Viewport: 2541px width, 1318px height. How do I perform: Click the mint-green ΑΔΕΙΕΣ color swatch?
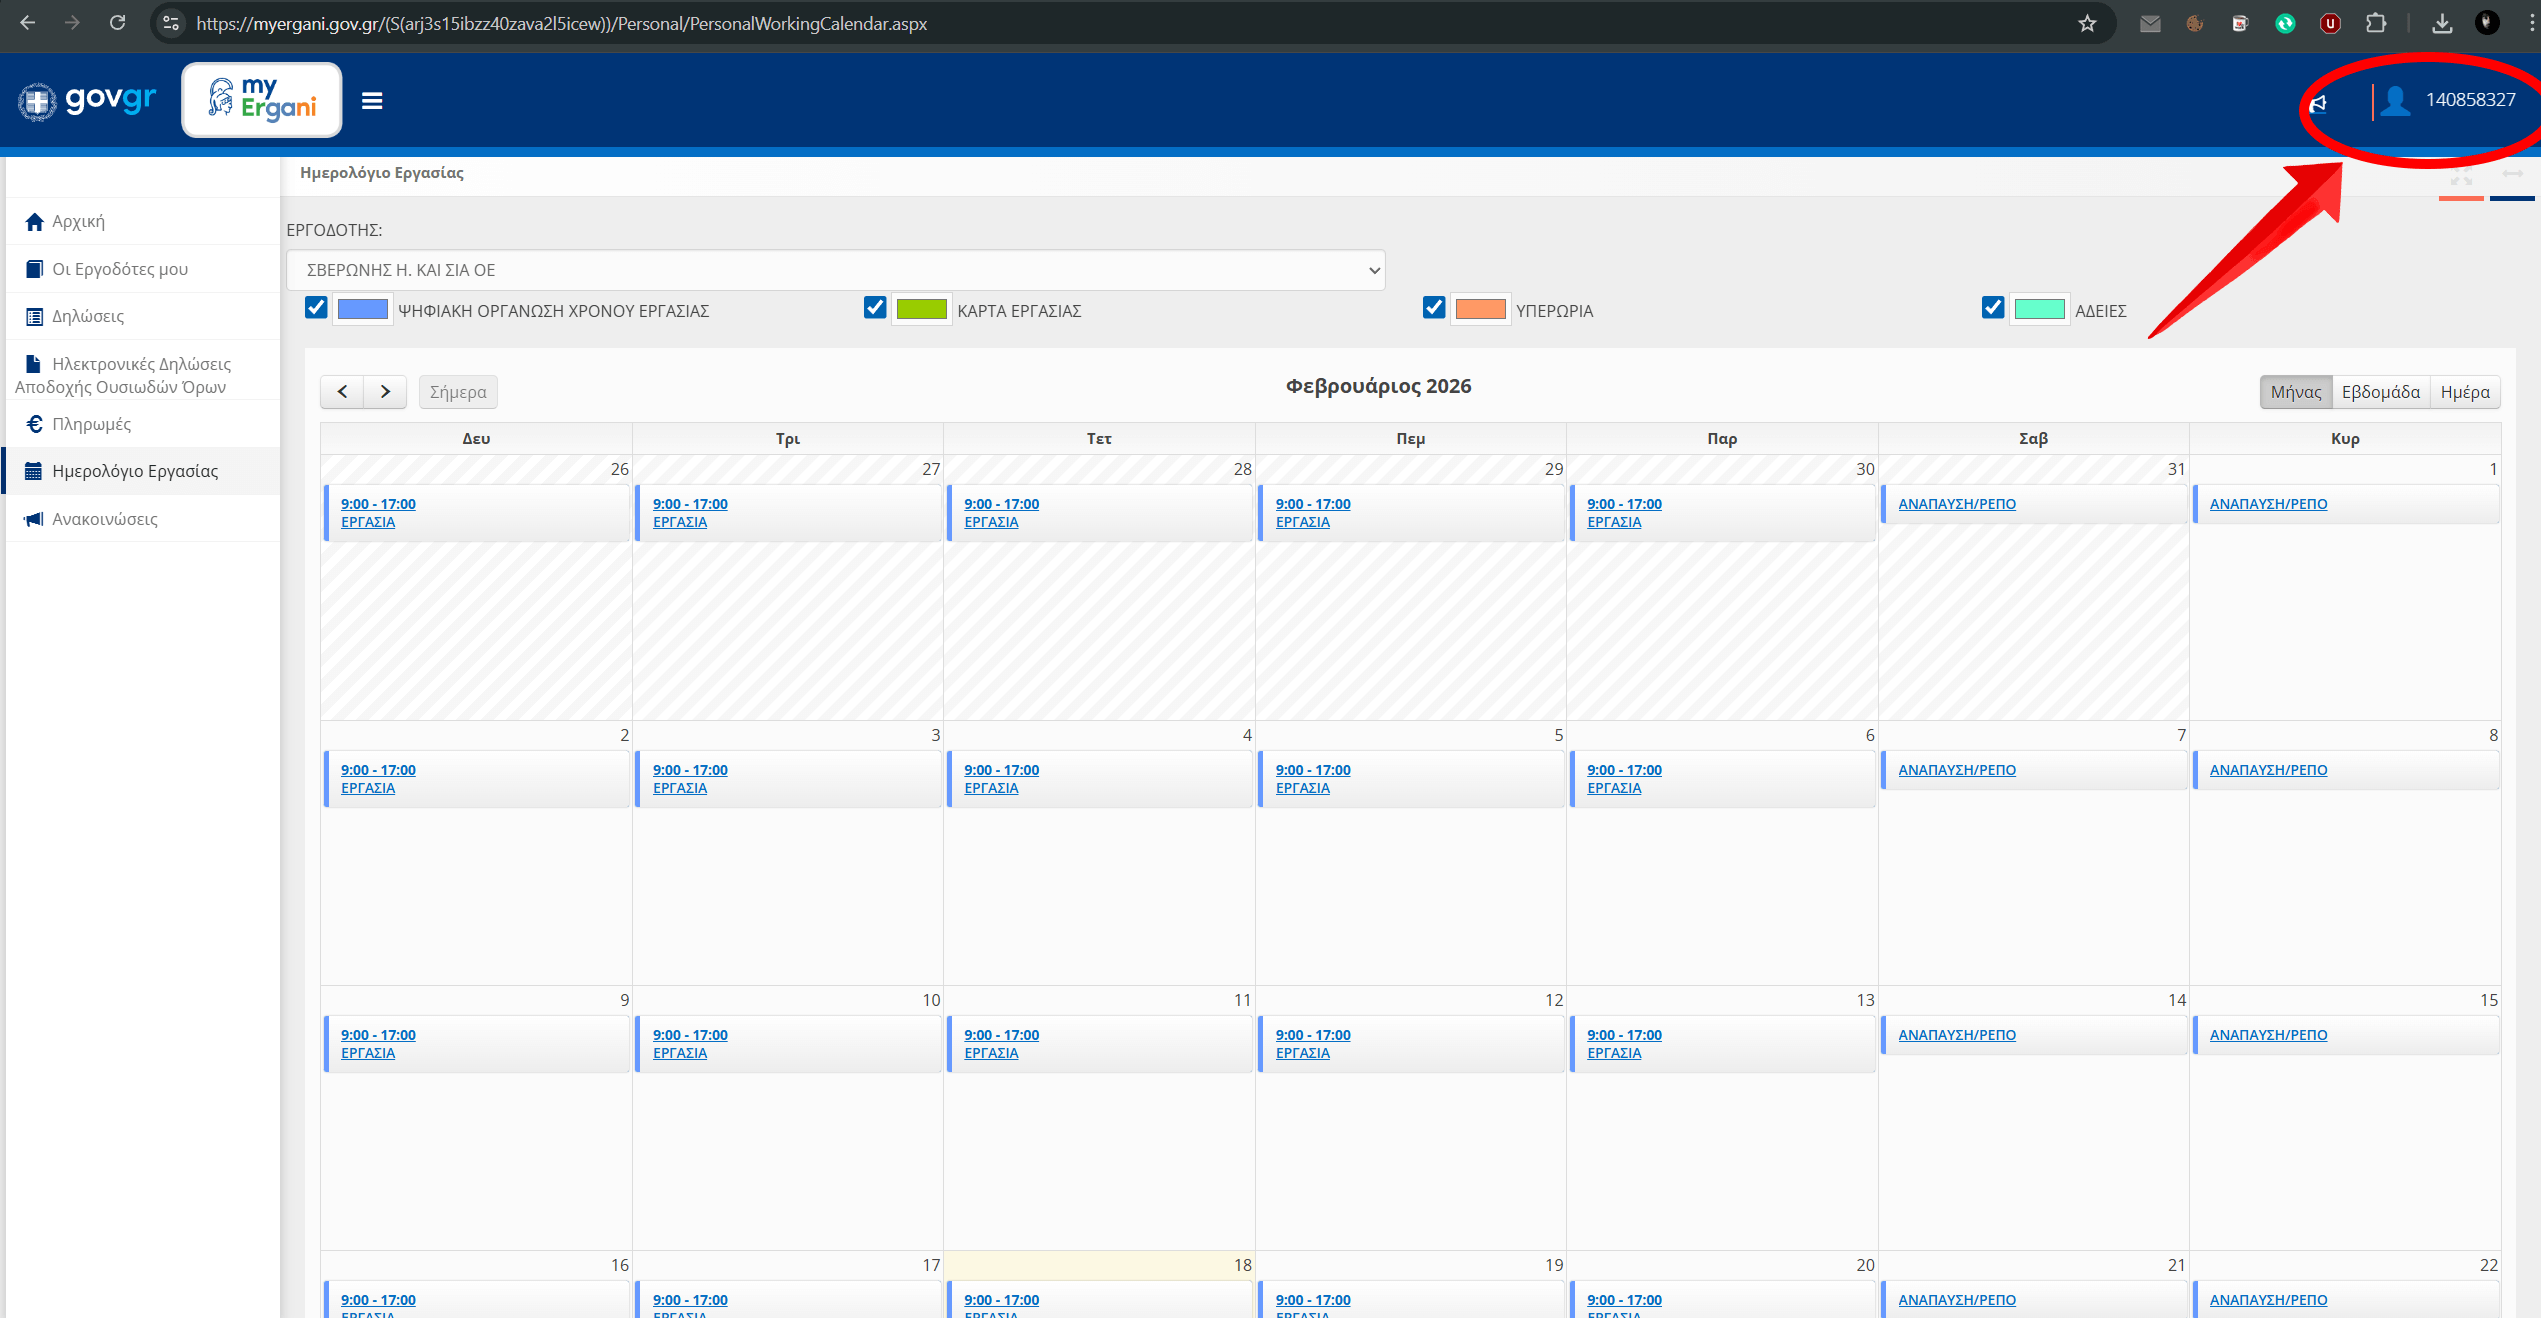(2039, 309)
